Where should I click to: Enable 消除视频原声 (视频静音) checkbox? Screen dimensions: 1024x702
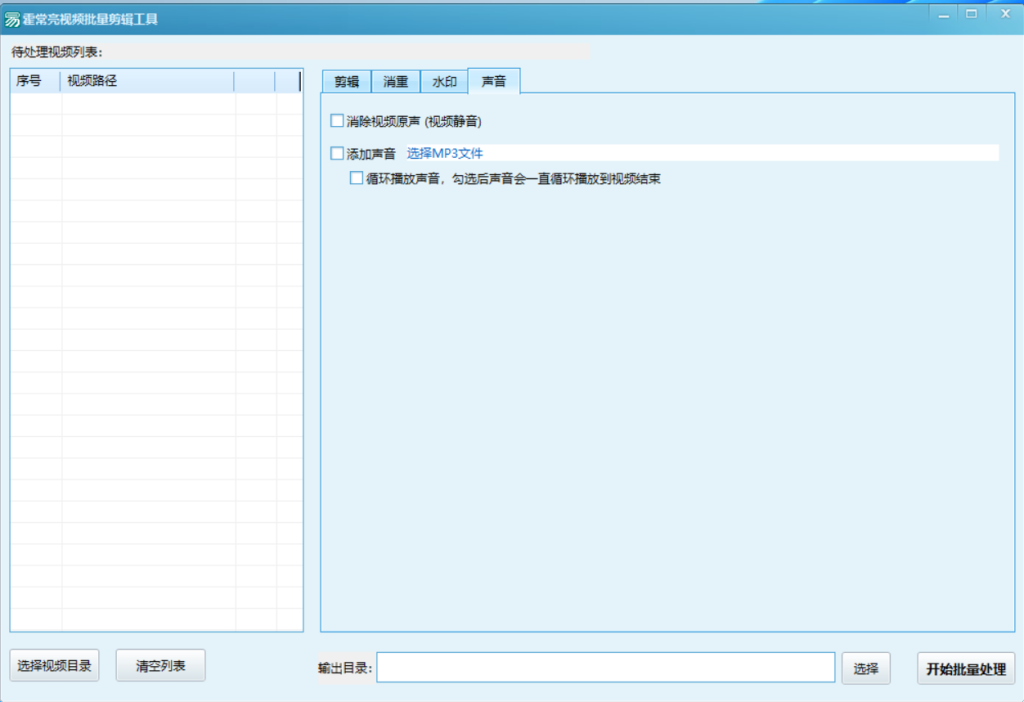point(337,121)
